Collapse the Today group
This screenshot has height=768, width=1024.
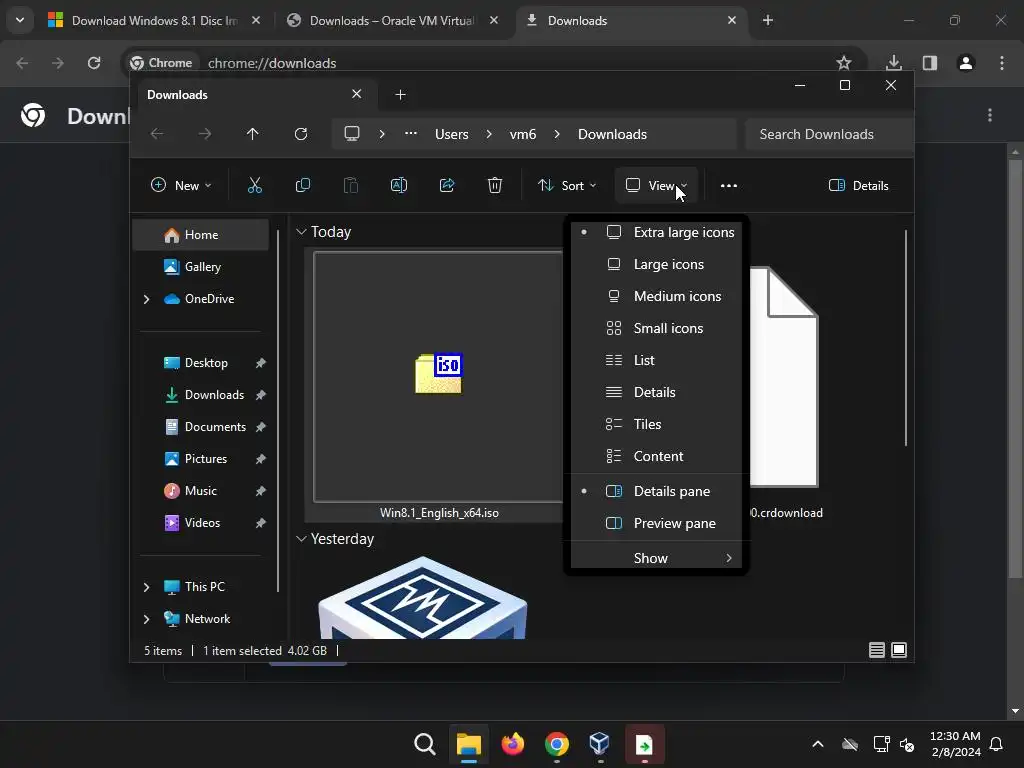point(301,232)
